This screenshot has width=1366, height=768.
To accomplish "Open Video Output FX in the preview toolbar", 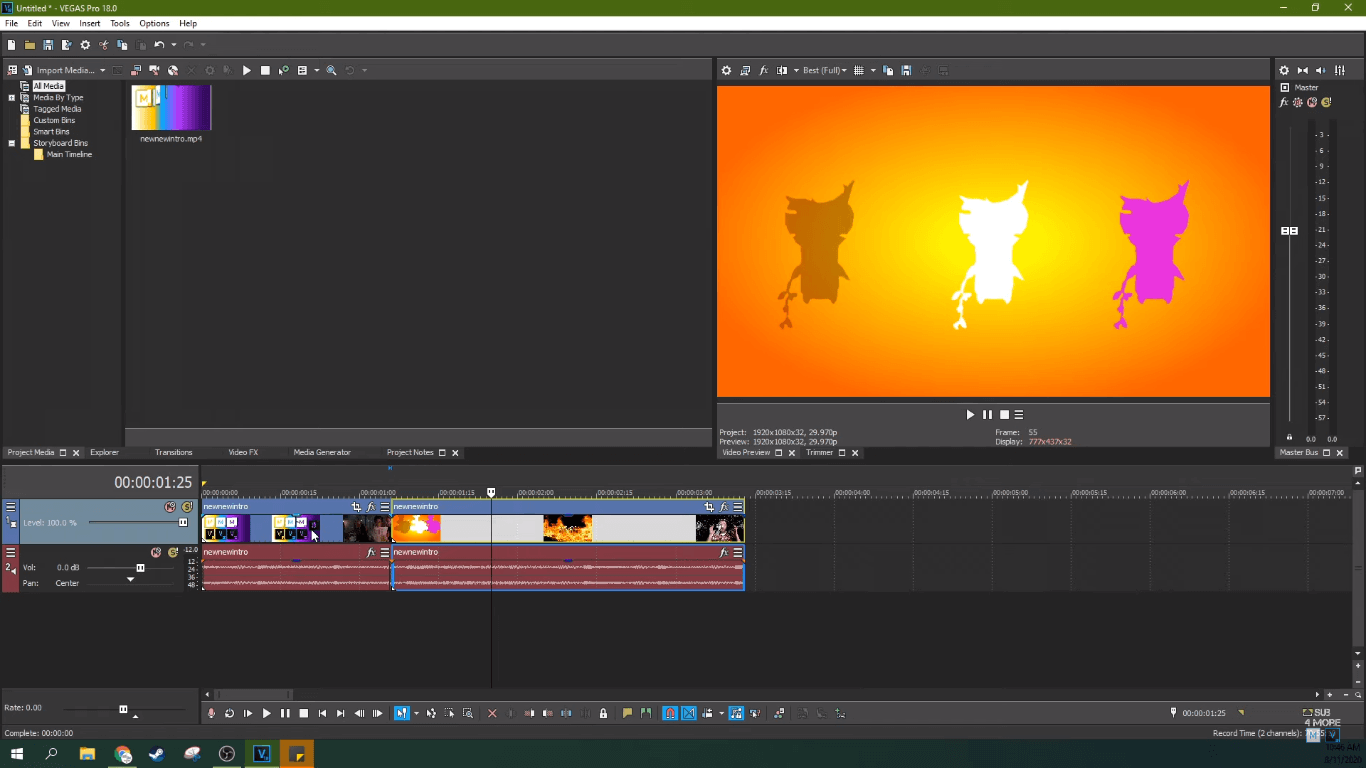I will (763, 70).
